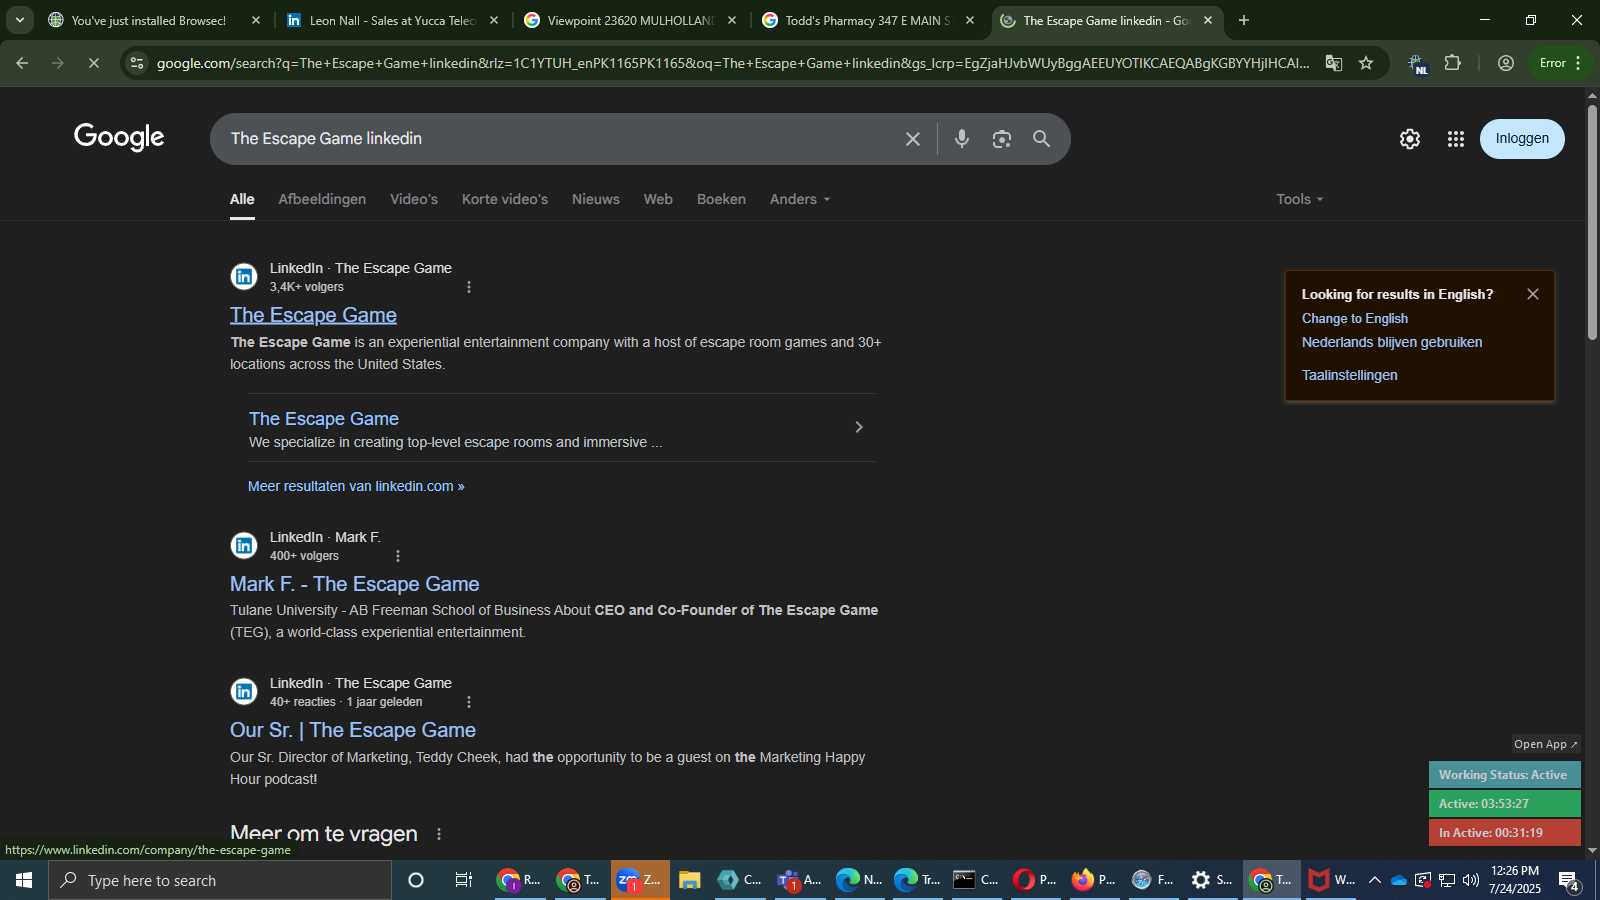Open Google Lens image search icon

[x=1002, y=139]
